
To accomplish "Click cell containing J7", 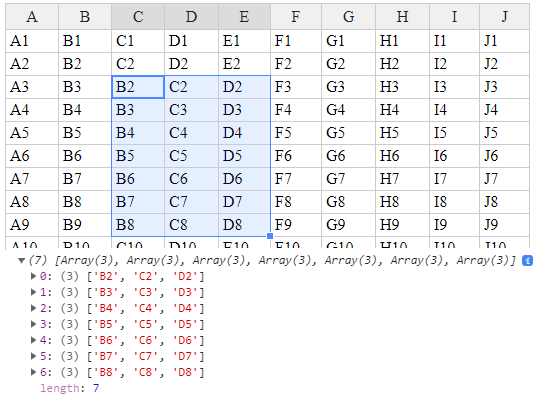I will pos(504,178).
